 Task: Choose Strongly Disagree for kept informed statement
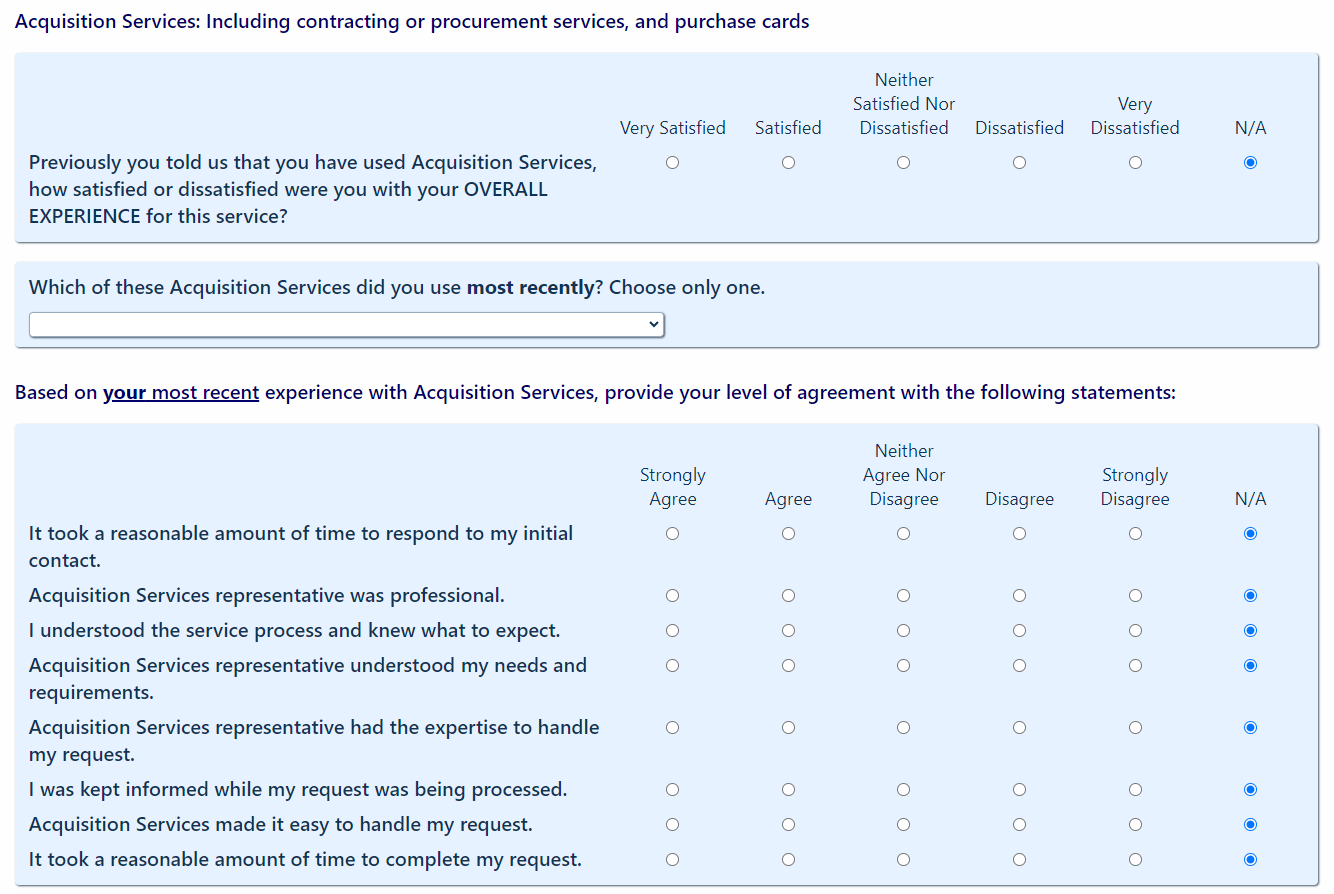pos(1135,790)
